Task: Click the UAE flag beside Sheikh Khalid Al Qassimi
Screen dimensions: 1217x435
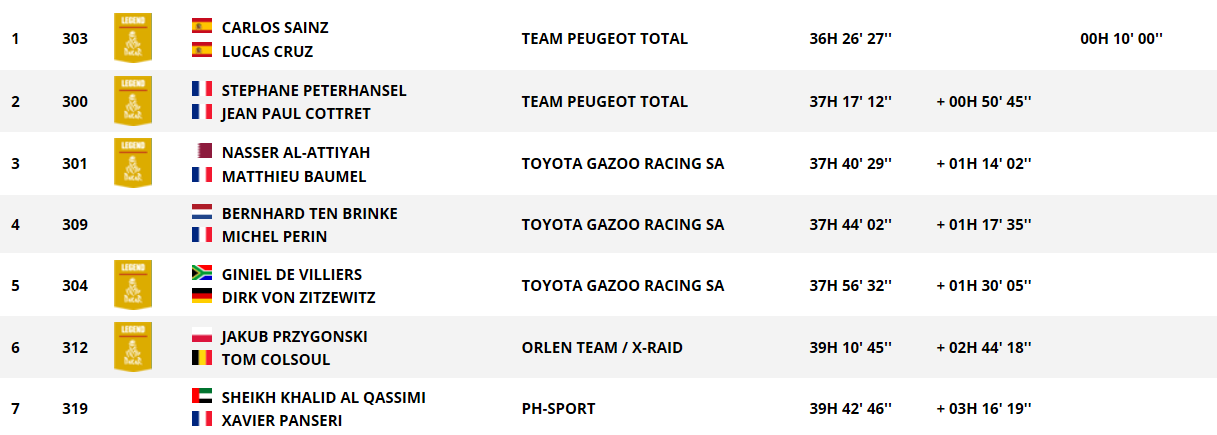Action: coord(202,397)
